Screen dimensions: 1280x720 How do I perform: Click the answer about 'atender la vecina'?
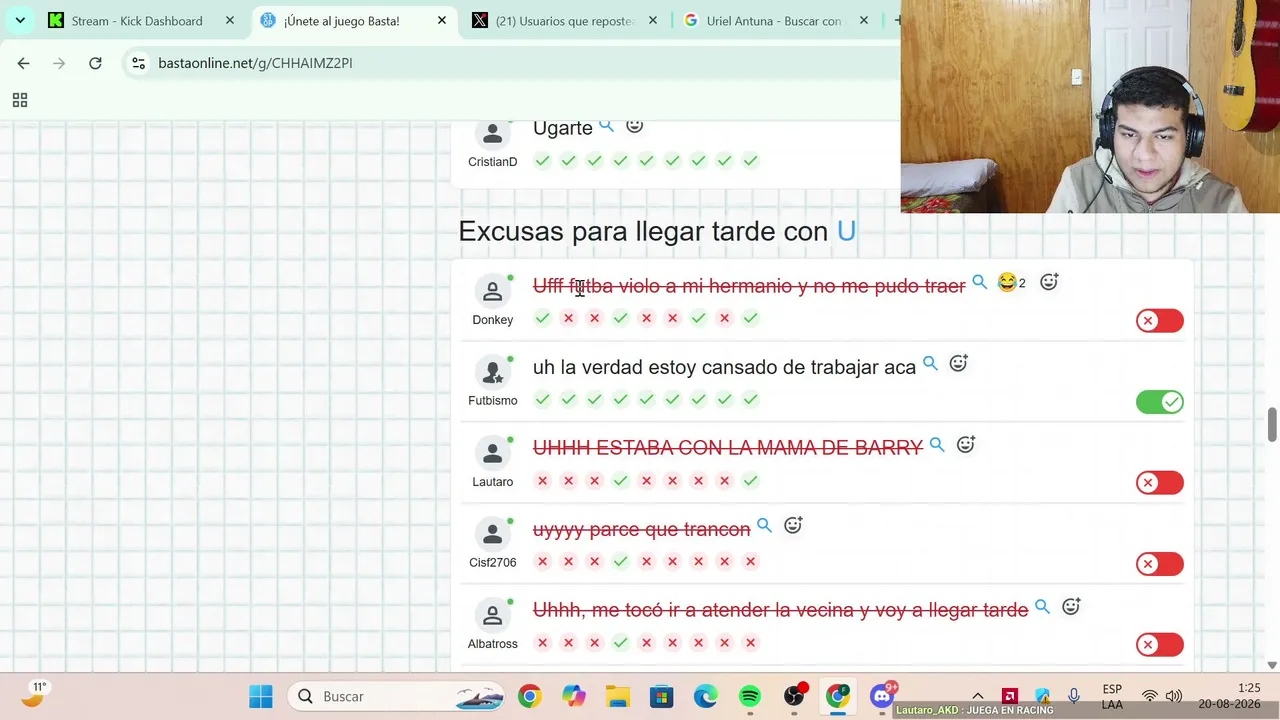pyautogui.click(x=780, y=610)
